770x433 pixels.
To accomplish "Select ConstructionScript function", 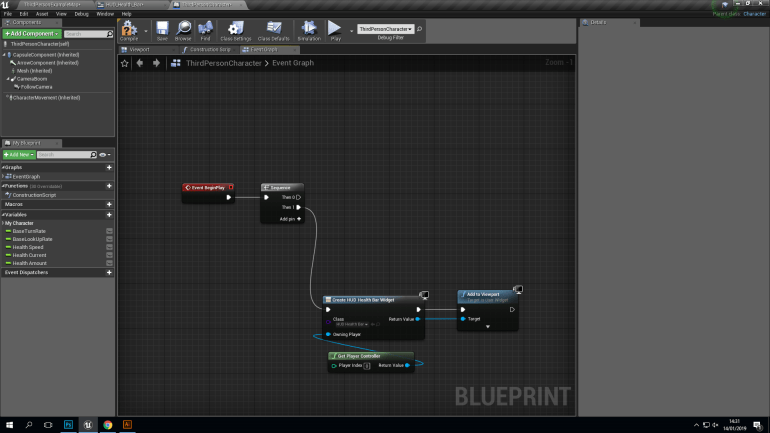I will coord(34,195).
